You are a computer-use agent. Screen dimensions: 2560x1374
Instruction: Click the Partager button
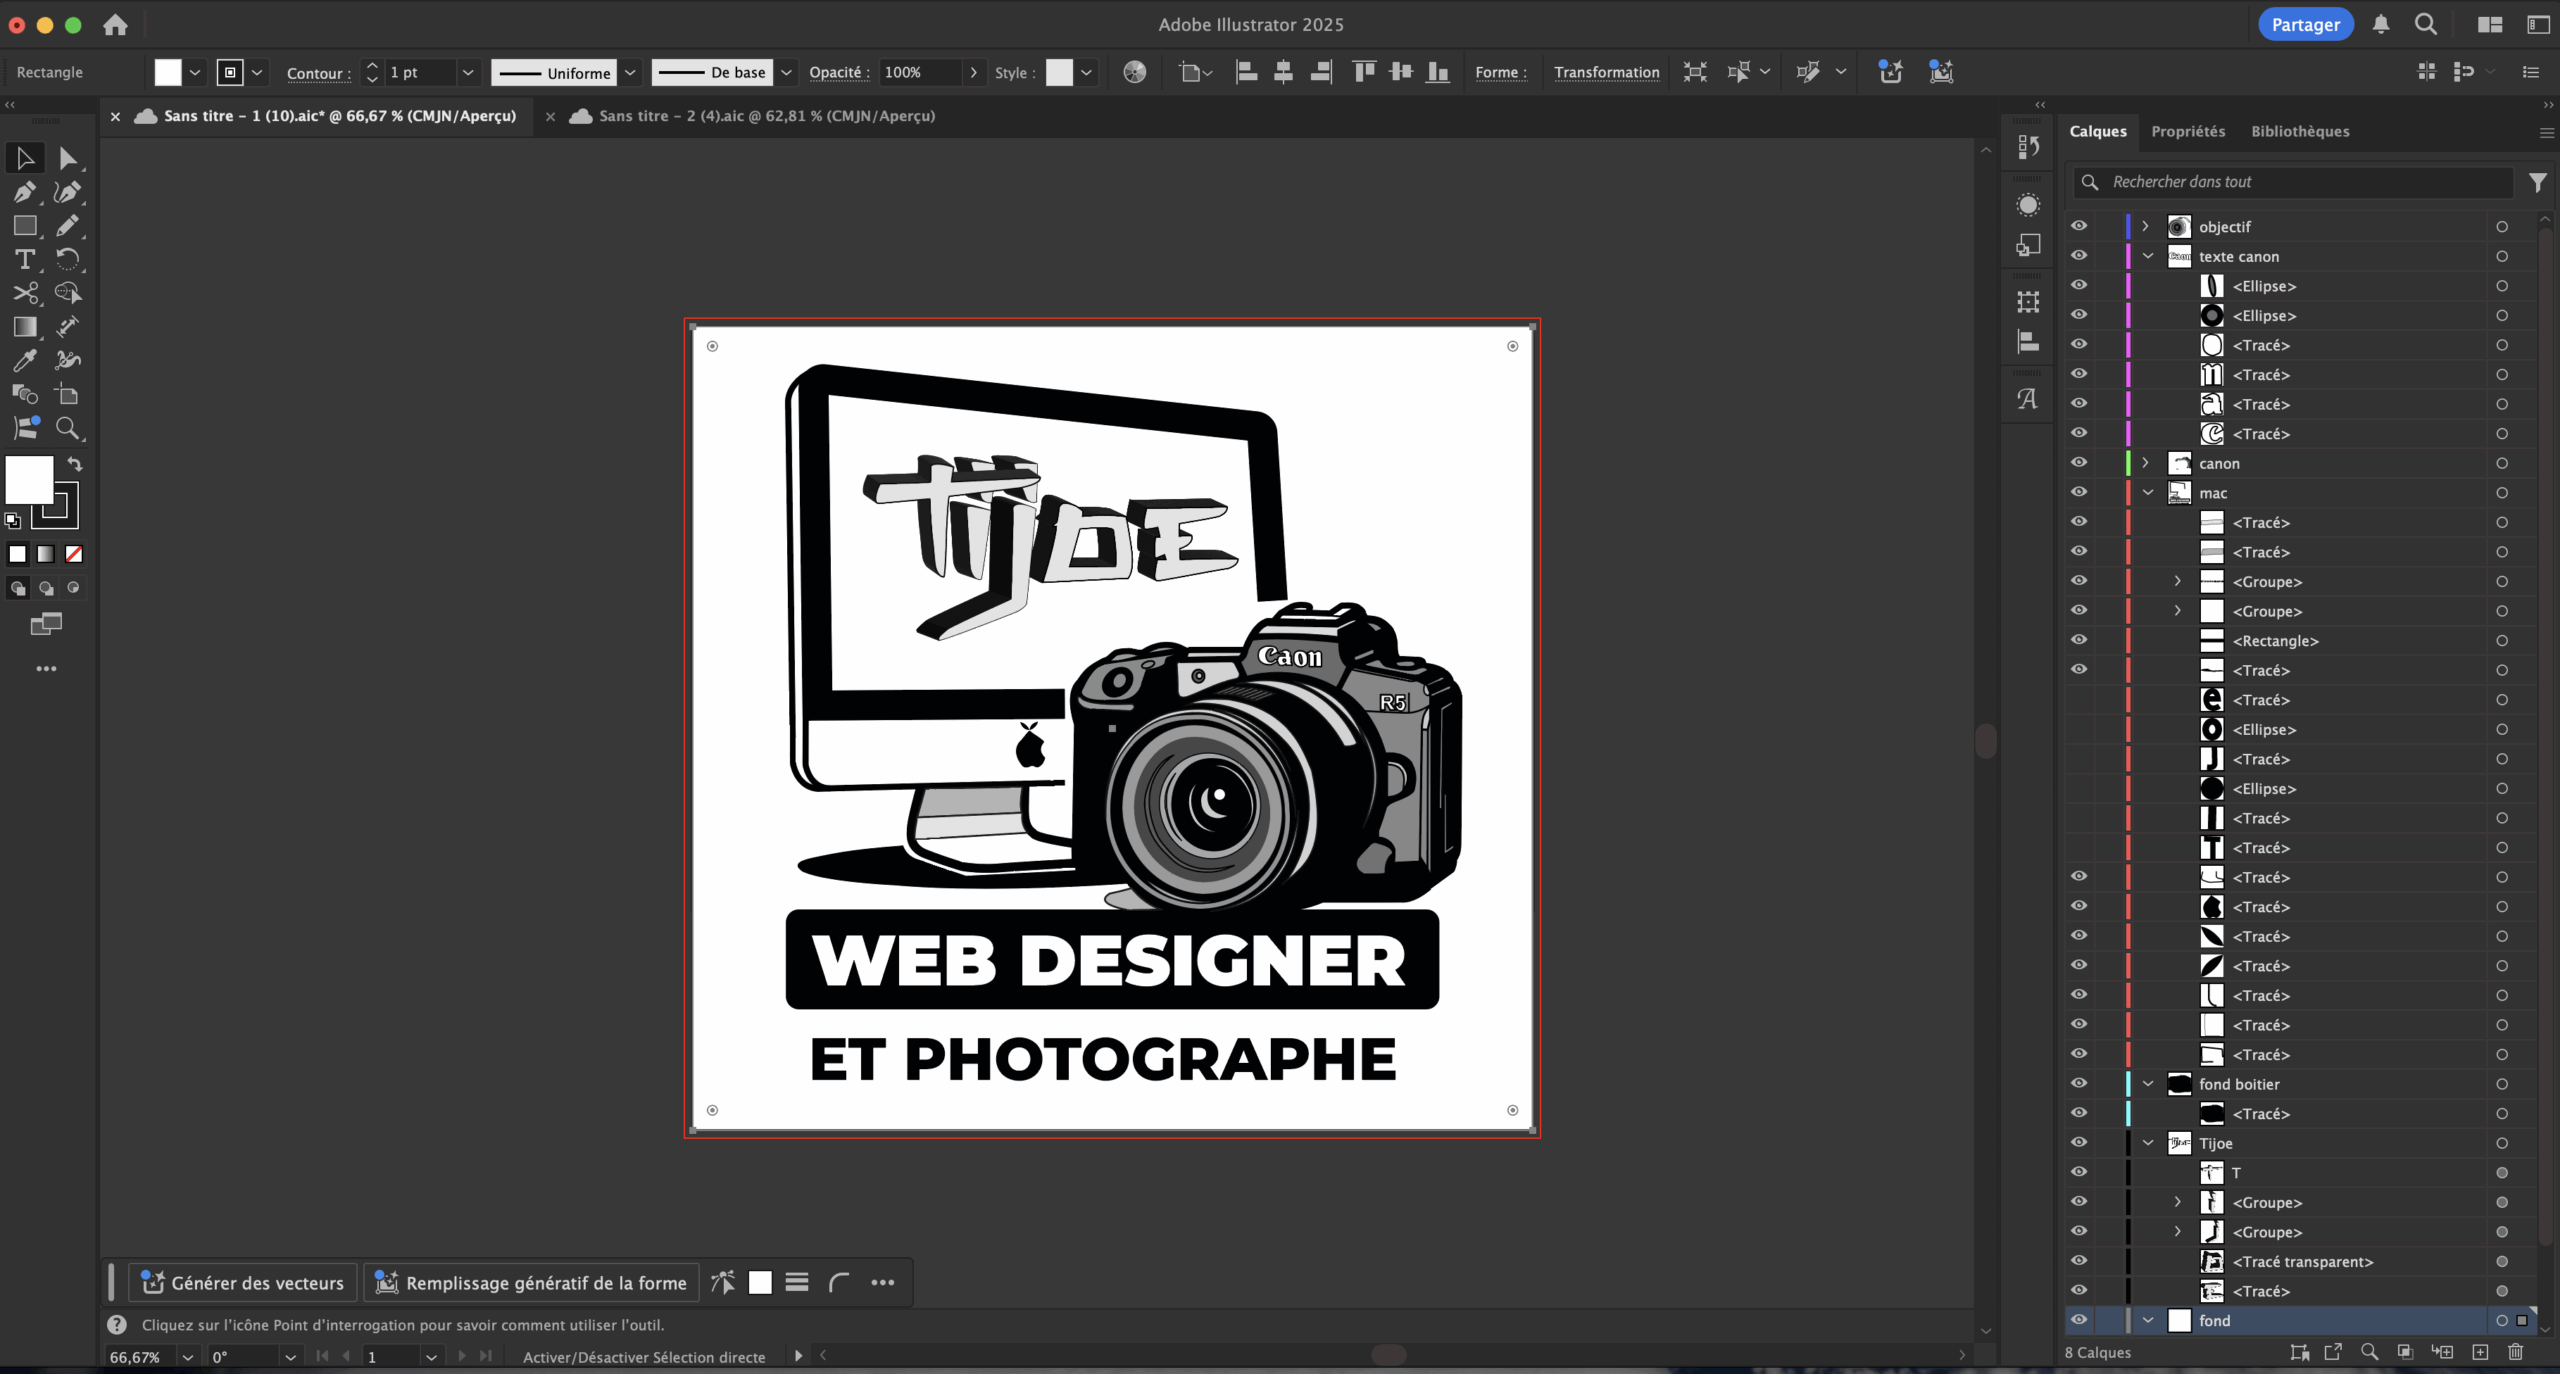click(x=2305, y=25)
